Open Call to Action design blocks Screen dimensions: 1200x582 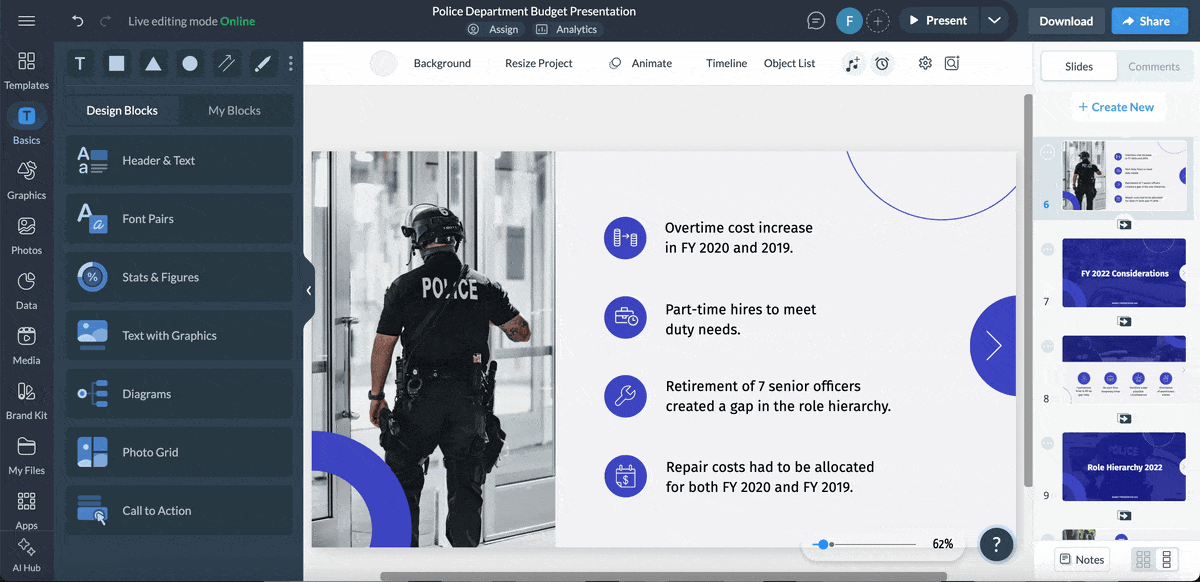point(180,511)
